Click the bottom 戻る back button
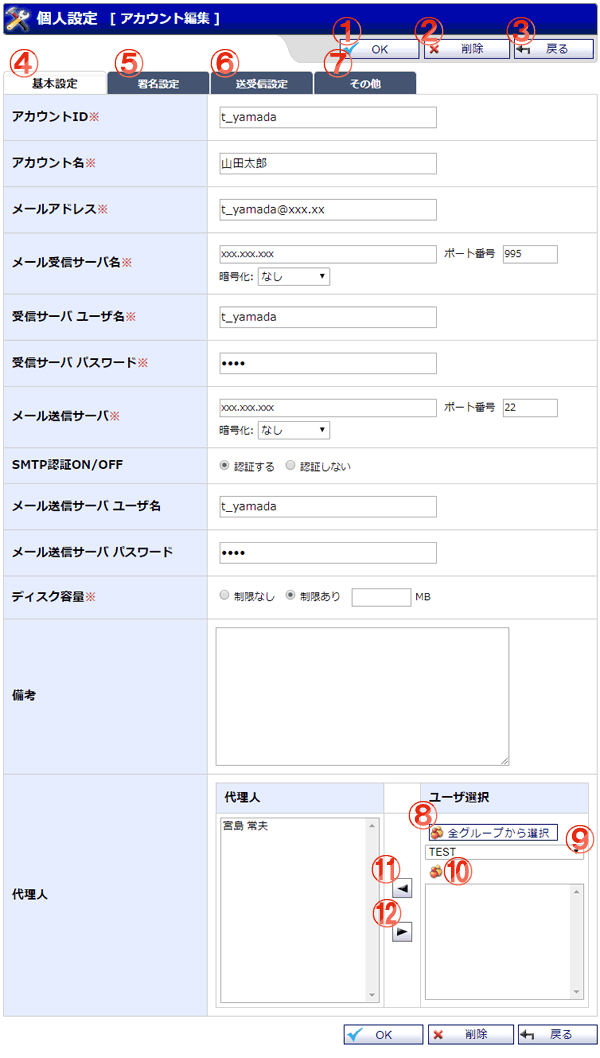This screenshot has height=1058, width=600. 557,1034
